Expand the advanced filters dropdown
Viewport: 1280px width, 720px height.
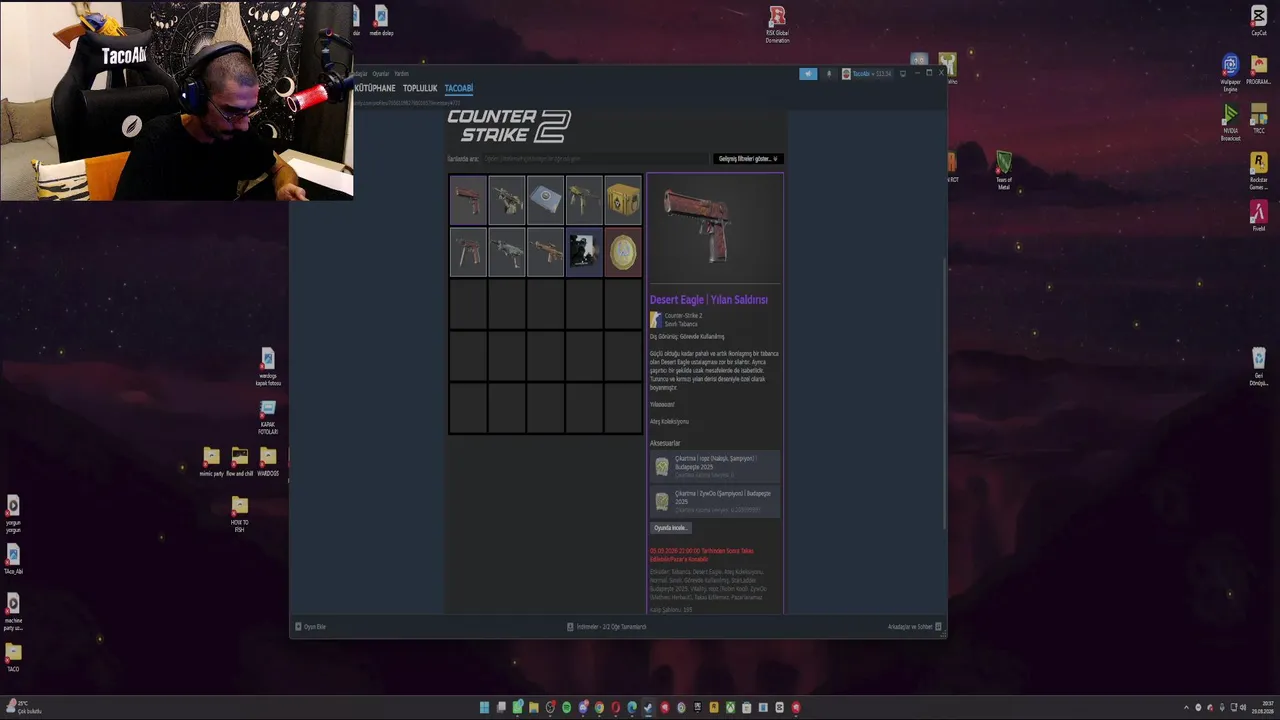tap(747, 159)
